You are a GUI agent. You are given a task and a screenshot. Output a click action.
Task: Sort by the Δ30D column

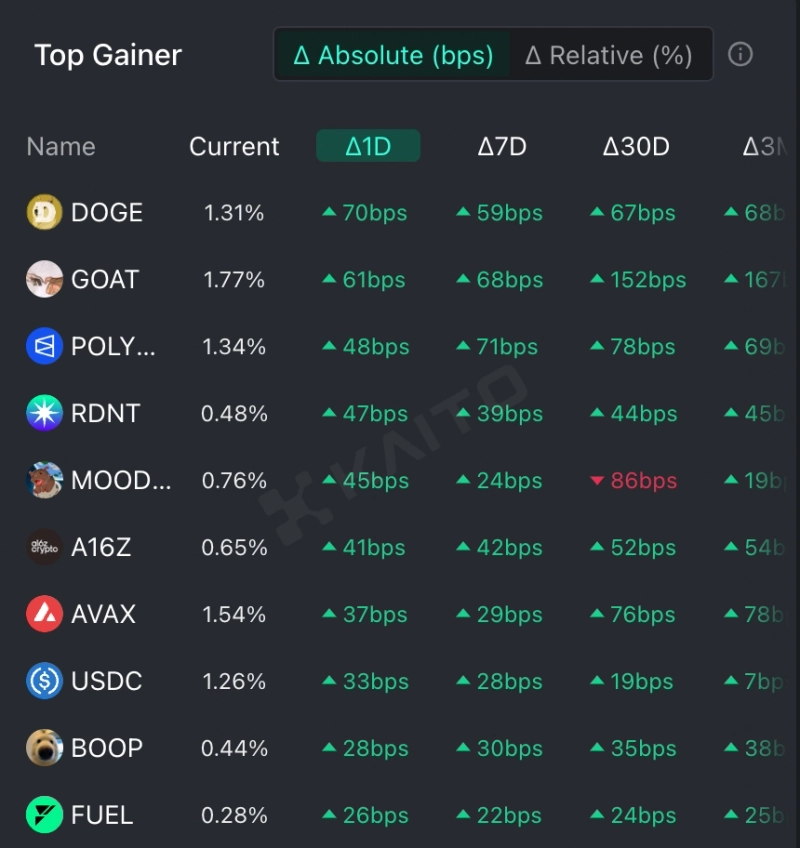[x=636, y=147]
